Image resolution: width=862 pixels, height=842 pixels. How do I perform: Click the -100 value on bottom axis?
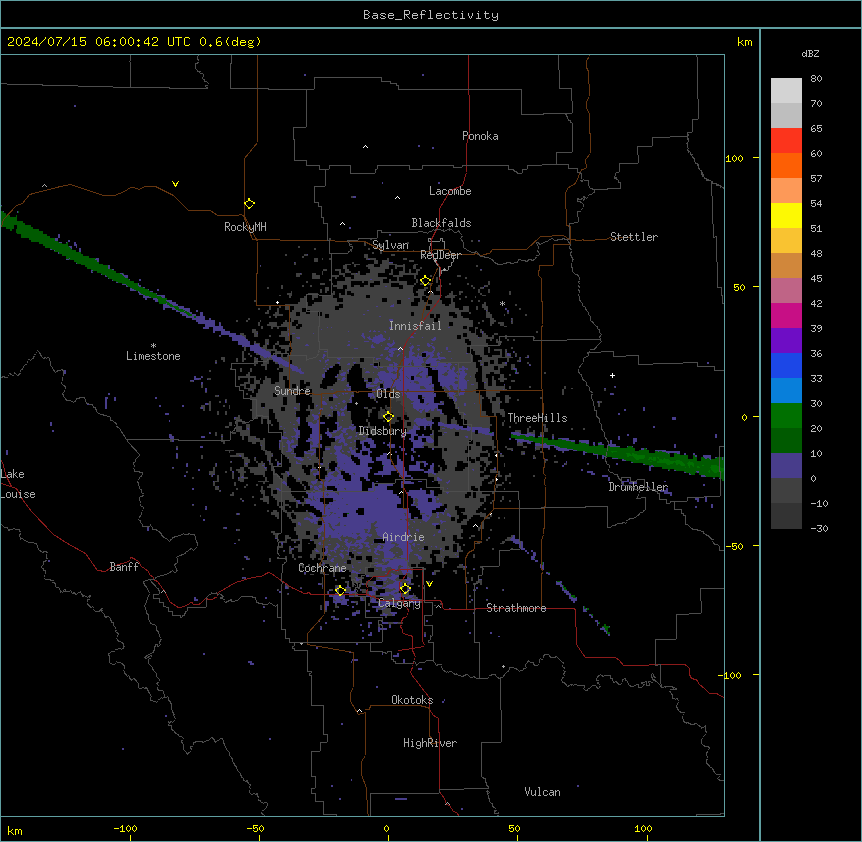point(125,829)
